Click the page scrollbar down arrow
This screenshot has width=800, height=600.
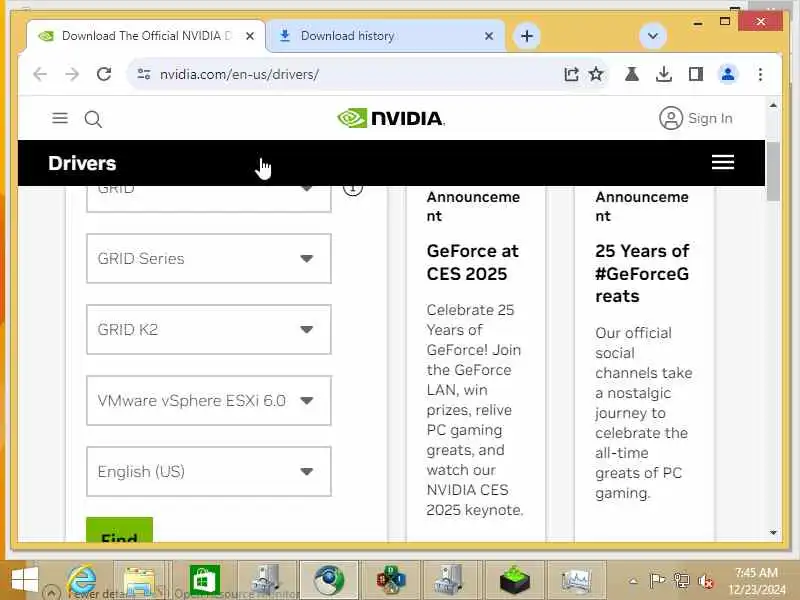point(773,532)
